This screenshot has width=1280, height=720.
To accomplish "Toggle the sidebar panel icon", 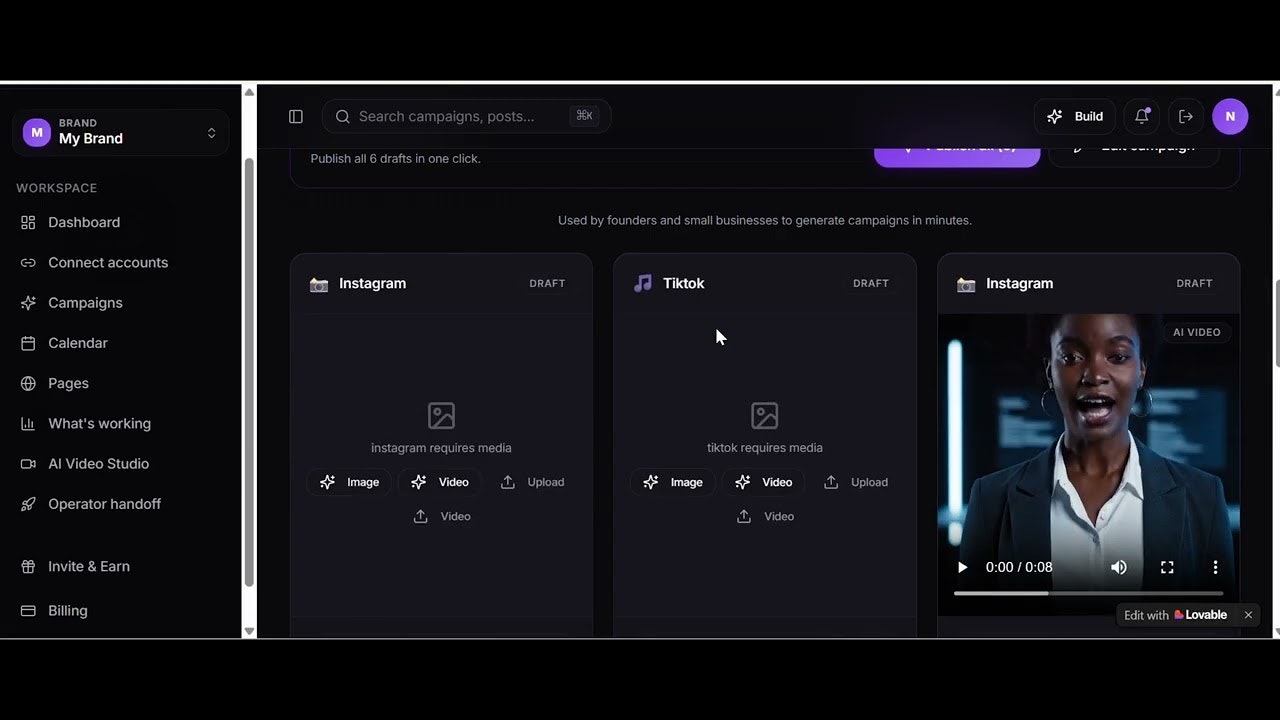I will [296, 117].
